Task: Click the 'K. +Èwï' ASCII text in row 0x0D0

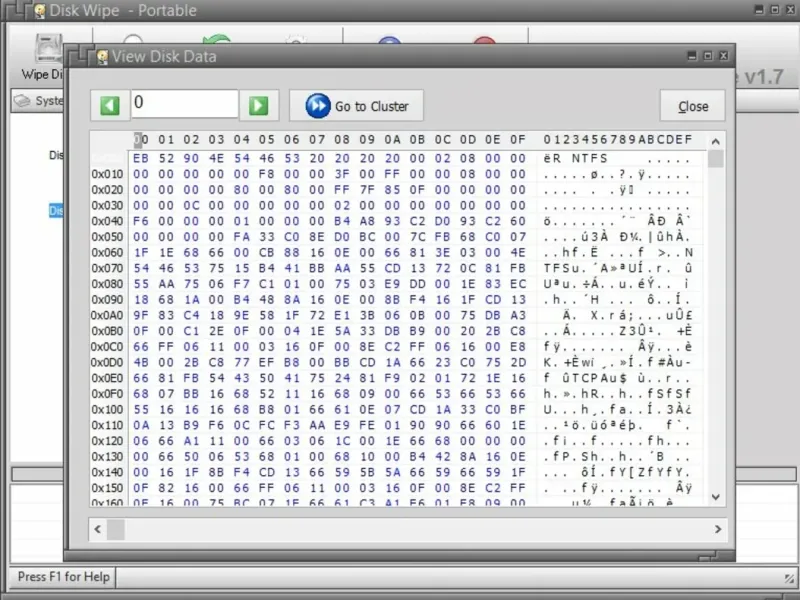Action: click(x=569, y=363)
